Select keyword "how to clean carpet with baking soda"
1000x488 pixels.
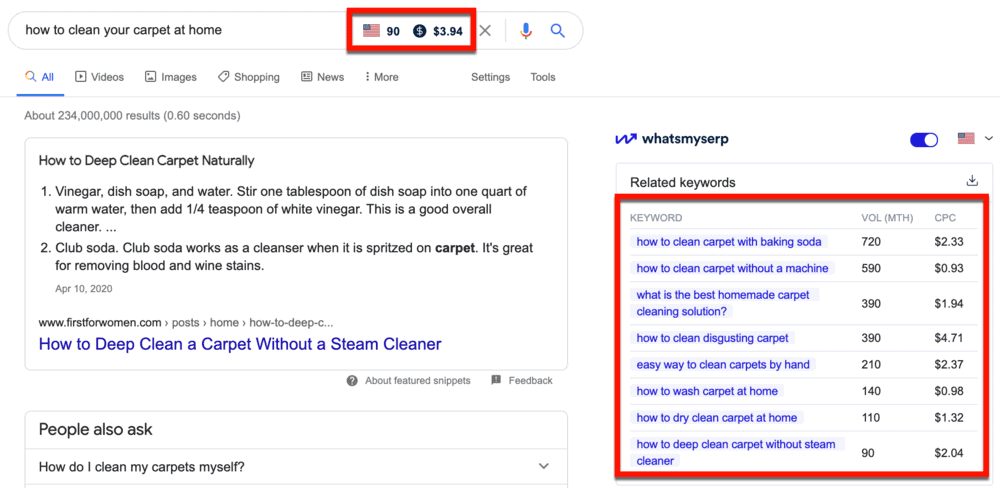(730, 242)
